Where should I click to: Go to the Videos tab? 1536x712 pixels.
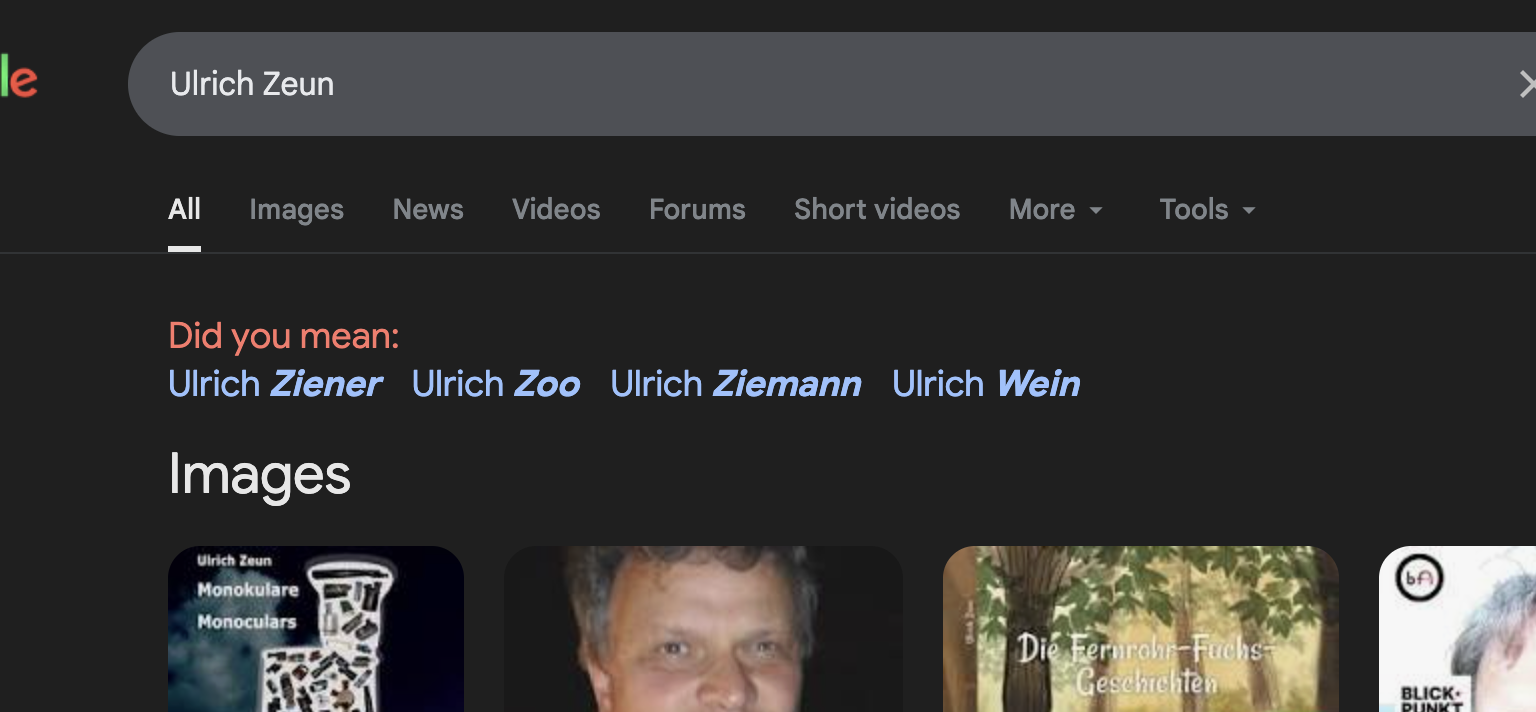point(556,210)
